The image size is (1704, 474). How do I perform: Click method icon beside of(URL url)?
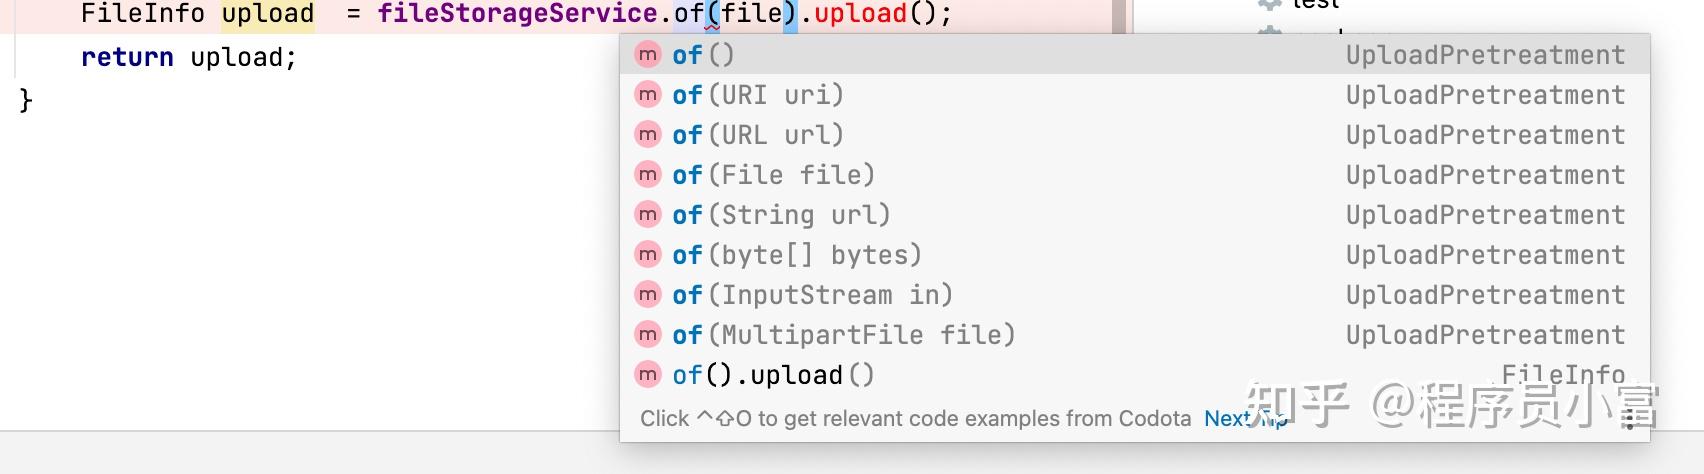tap(648, 135)
